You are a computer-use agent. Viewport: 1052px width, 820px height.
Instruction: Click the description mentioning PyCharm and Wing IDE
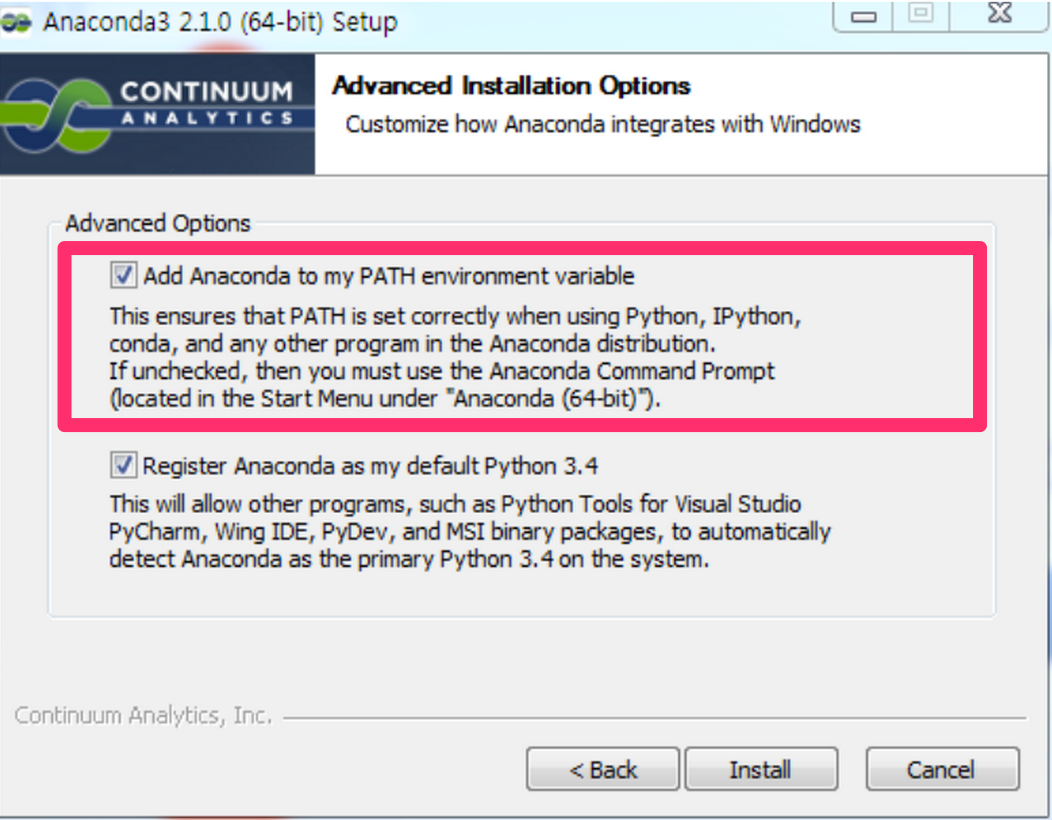468,531
